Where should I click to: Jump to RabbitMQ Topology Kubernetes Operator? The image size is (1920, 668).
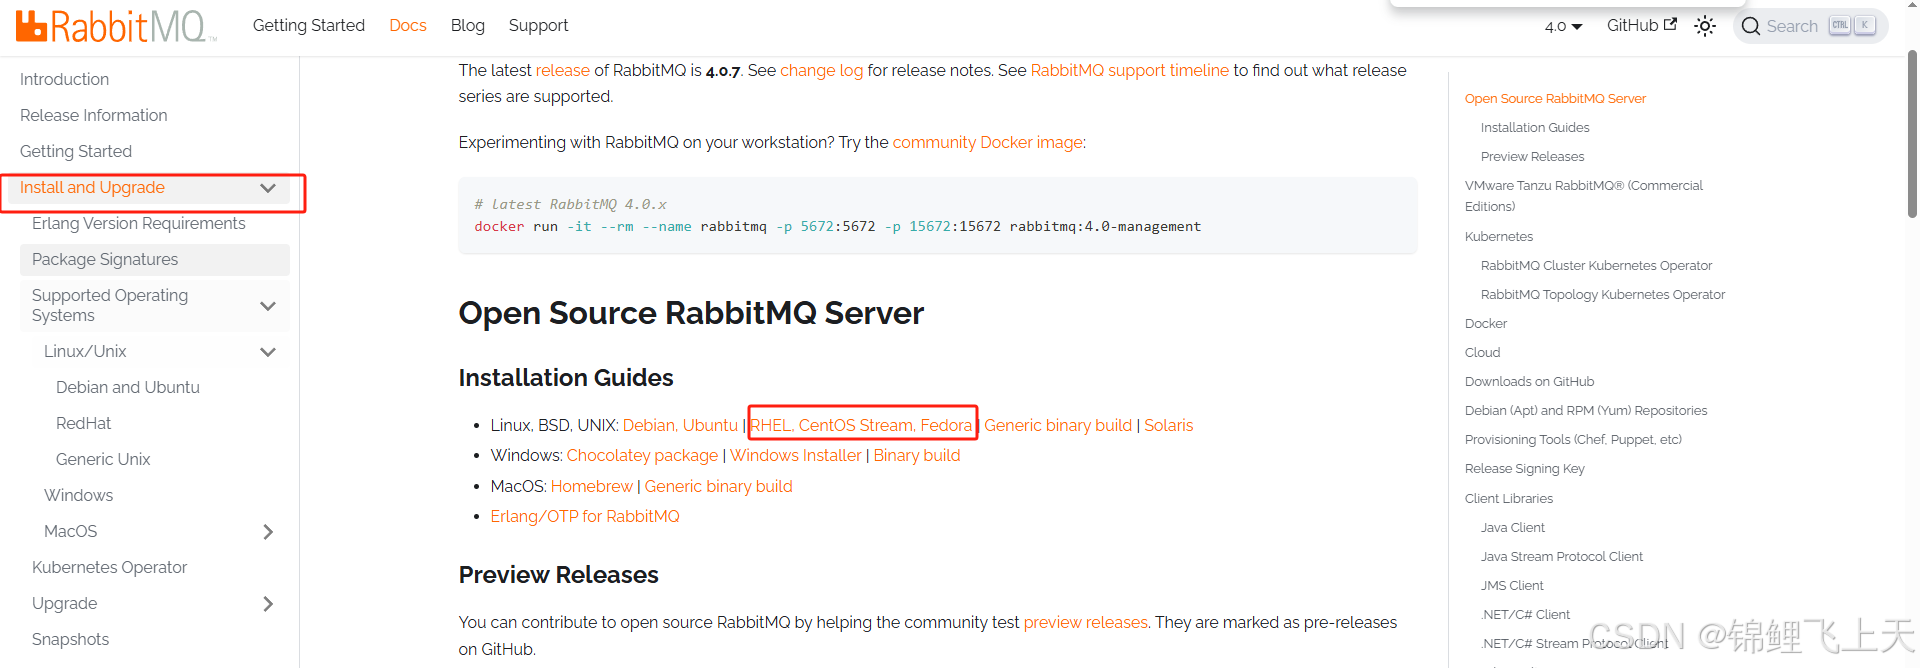1603,294
